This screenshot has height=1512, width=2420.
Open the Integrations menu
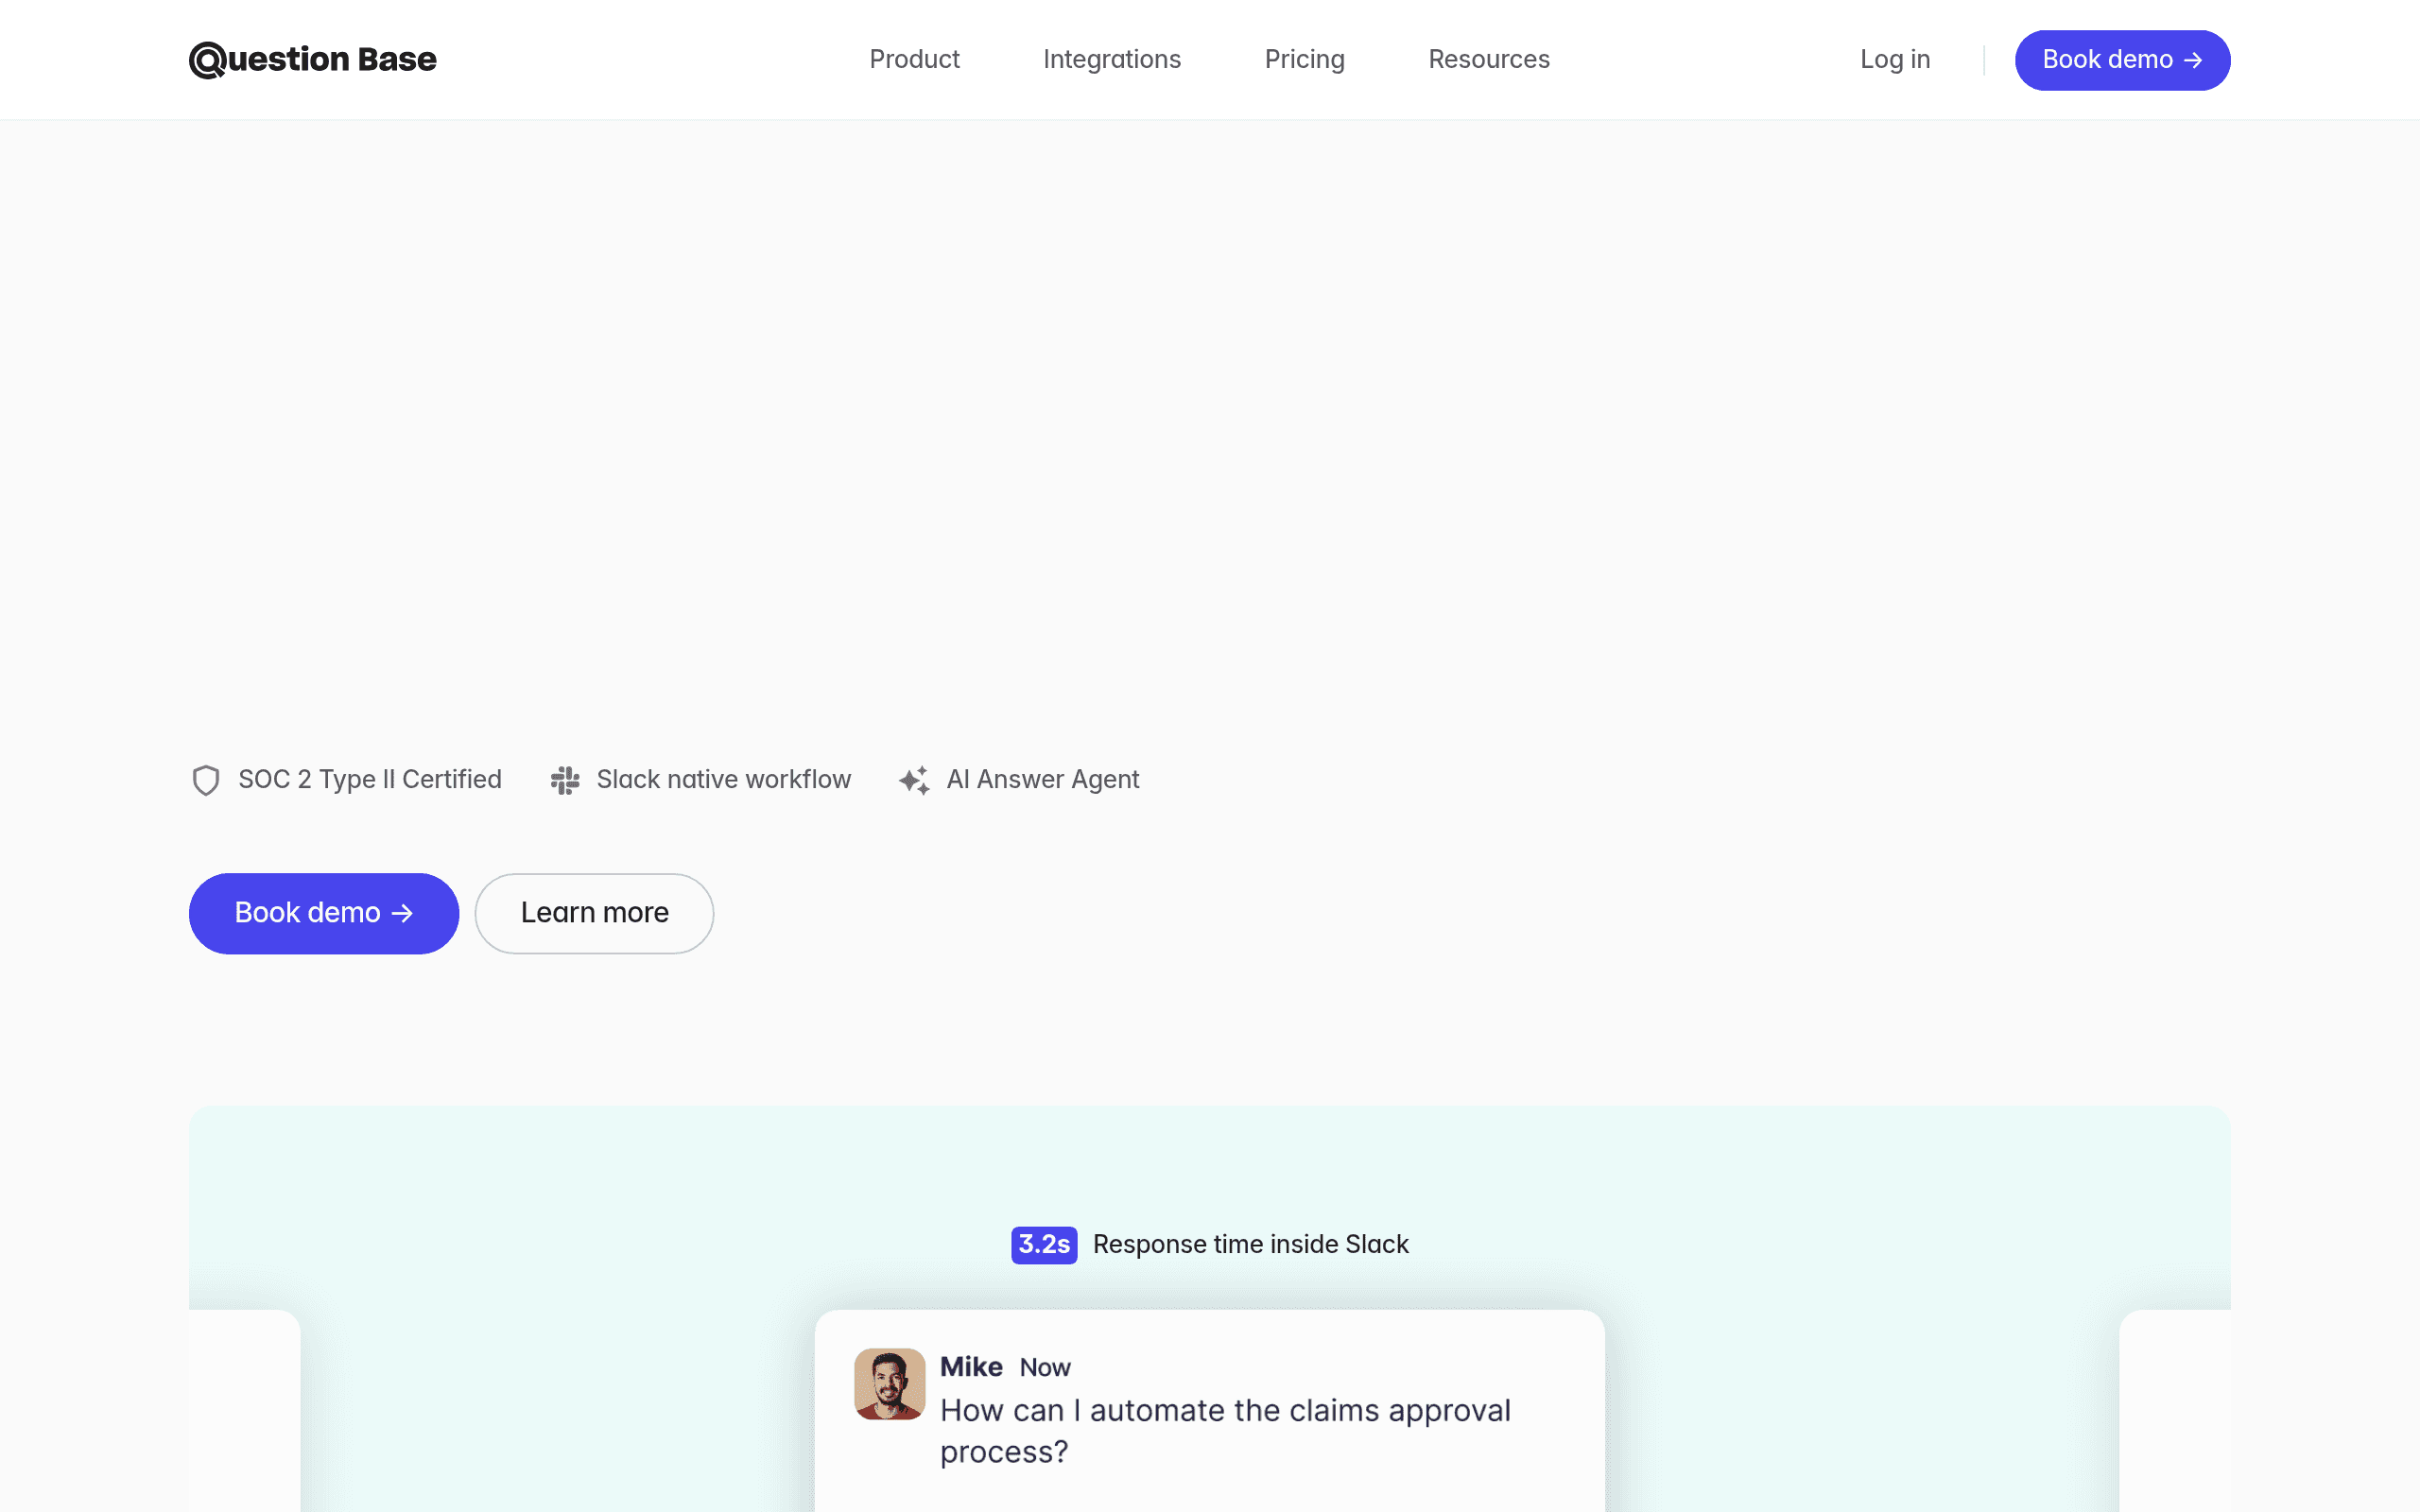[1112, 60]
